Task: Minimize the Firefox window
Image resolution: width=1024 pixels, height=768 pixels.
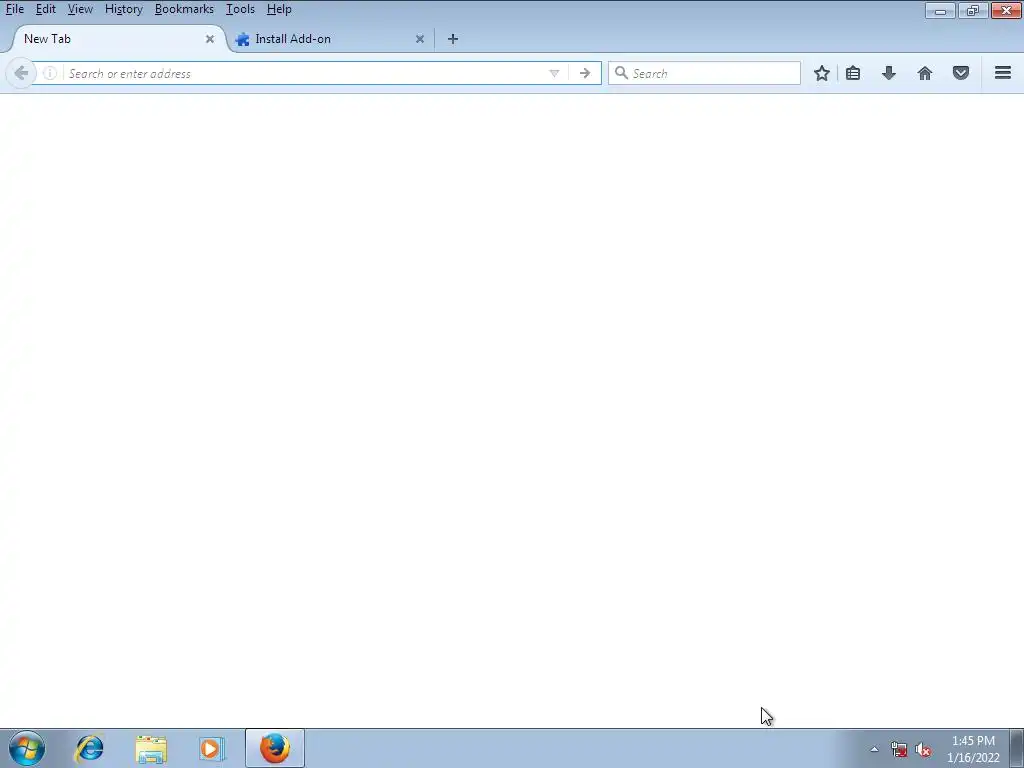Action: click(x=940, y=10)
